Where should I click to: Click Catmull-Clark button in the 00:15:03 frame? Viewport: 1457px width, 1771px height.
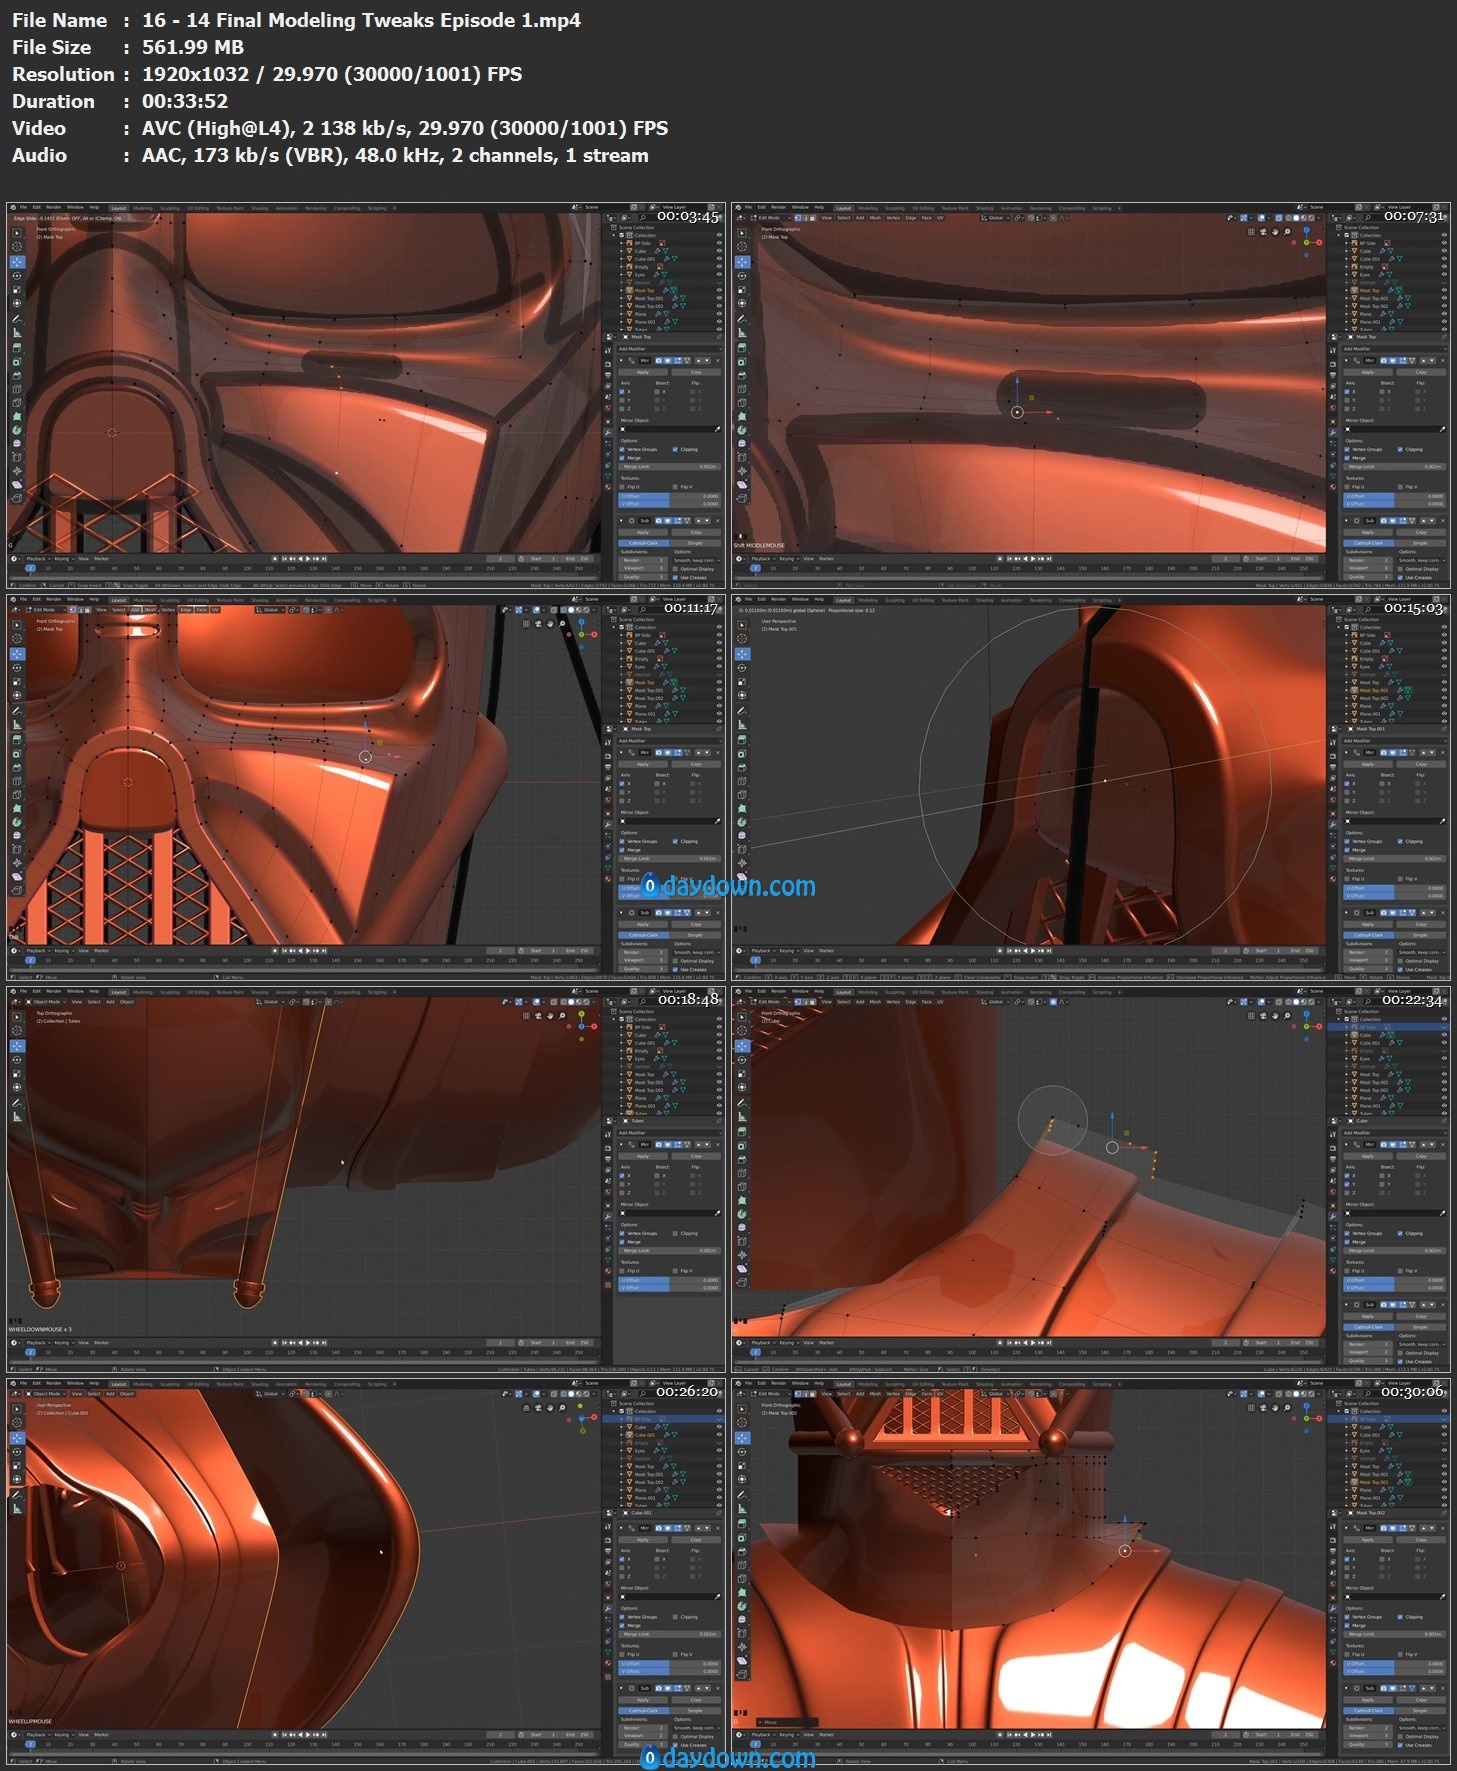pyautogui.click(x=1369, y=935)
